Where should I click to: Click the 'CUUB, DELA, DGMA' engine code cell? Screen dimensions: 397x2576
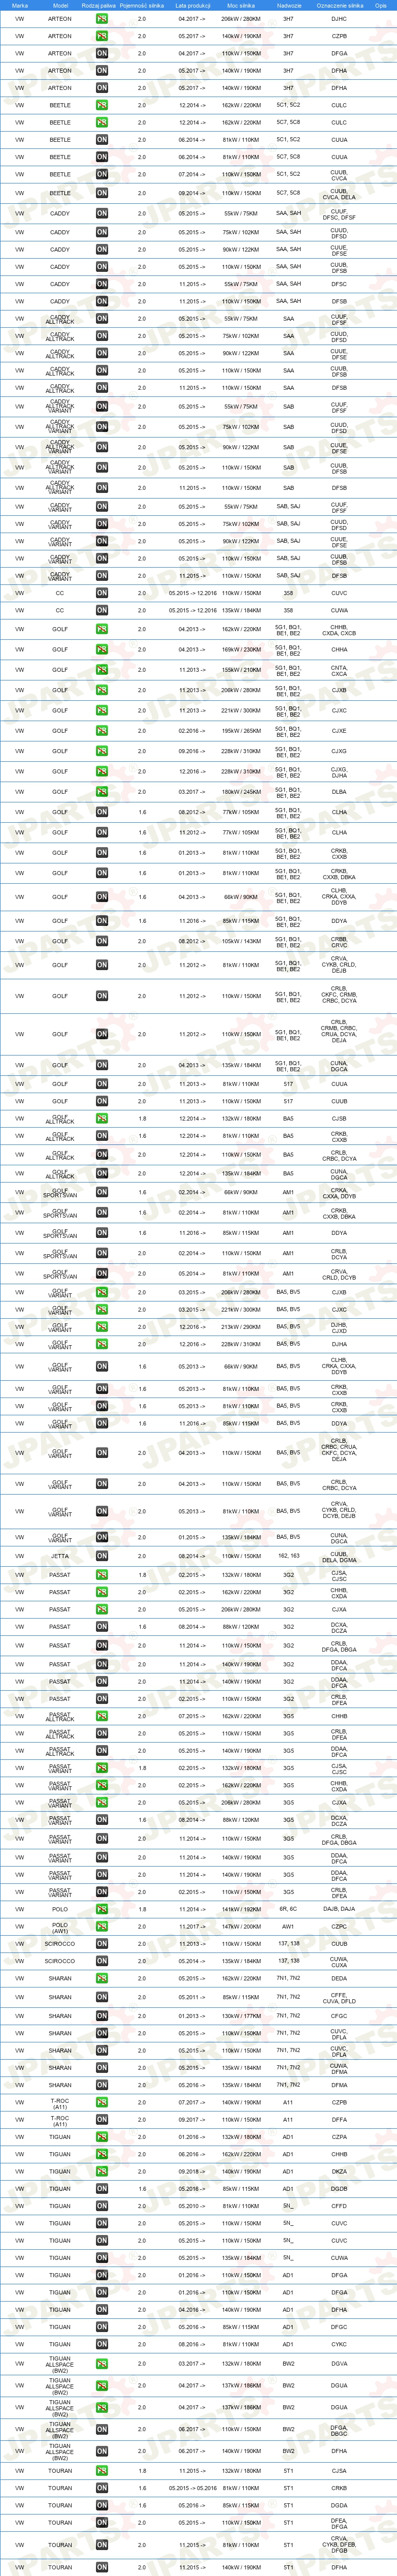(x=339, y=1556)
